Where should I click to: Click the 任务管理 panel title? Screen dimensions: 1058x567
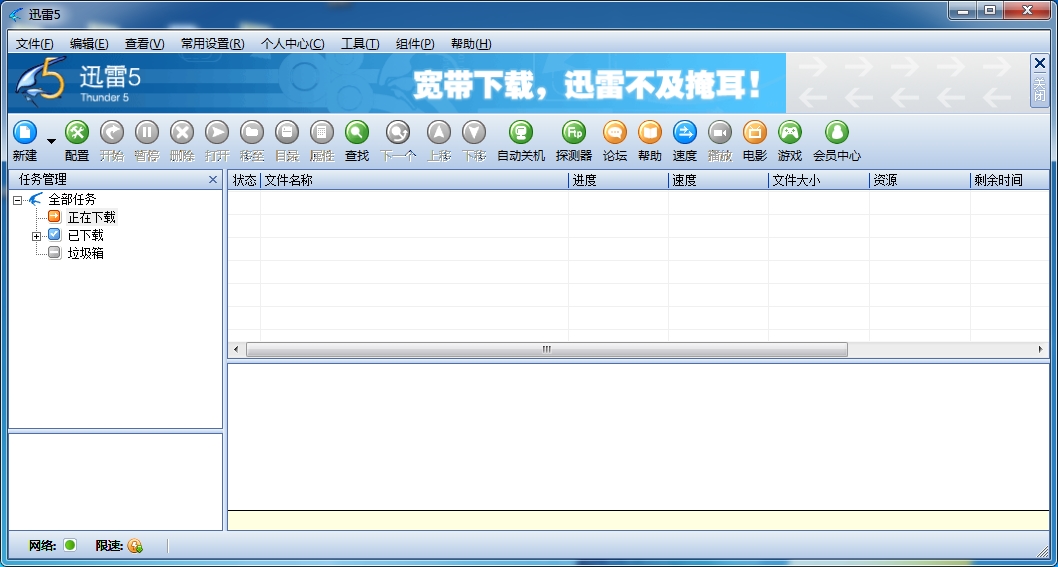click(x=43, y=180)
